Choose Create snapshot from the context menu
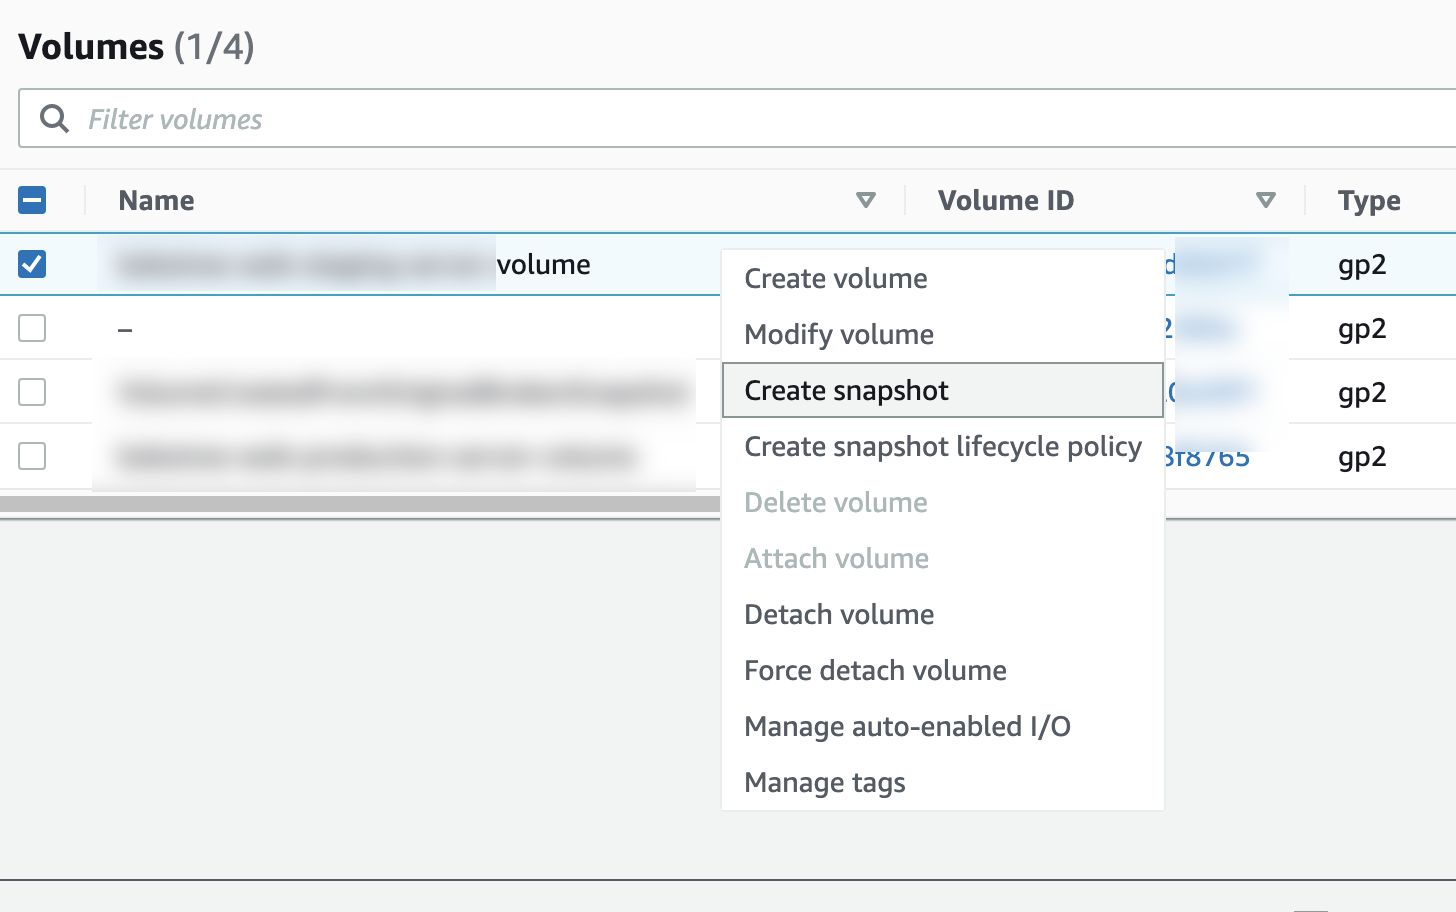This screenshot has width=1456, height=912. (845, 390)
